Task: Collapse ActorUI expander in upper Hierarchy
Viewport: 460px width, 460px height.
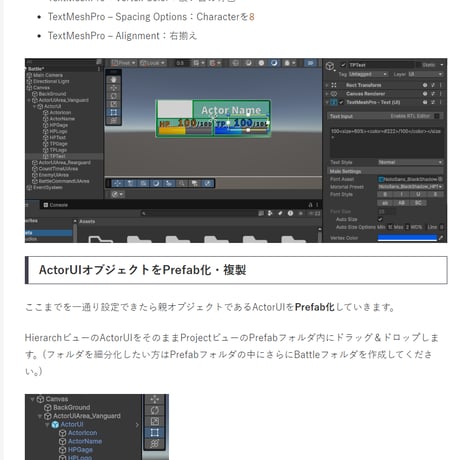Action: (x=34, y=106)
